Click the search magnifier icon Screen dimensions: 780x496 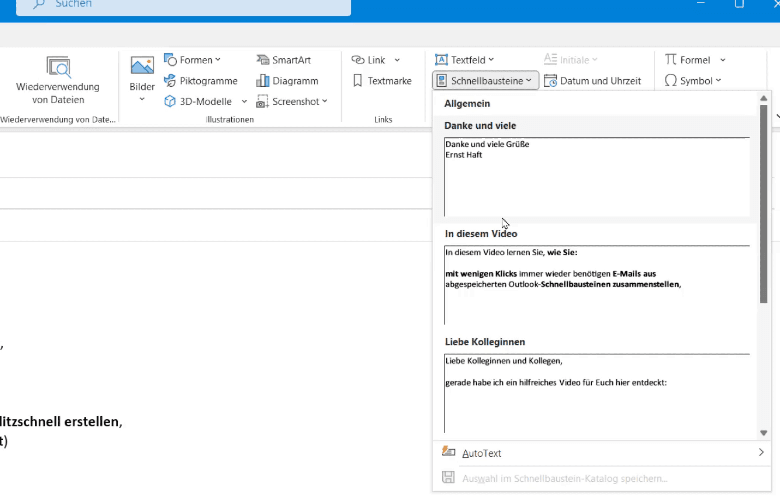[x=38, y=4]
